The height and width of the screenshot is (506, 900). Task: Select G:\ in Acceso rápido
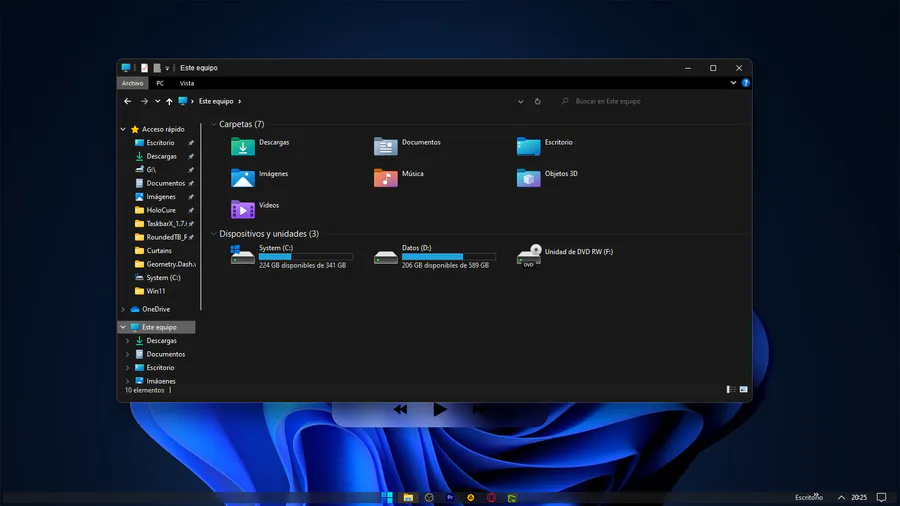(x=151, y=170)
